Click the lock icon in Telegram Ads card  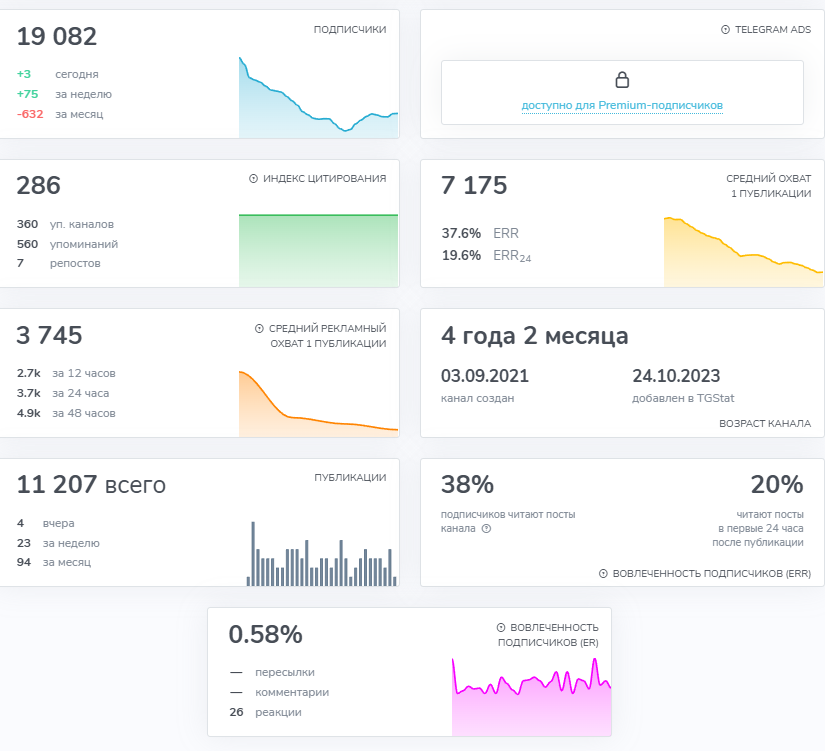[622, 80]
